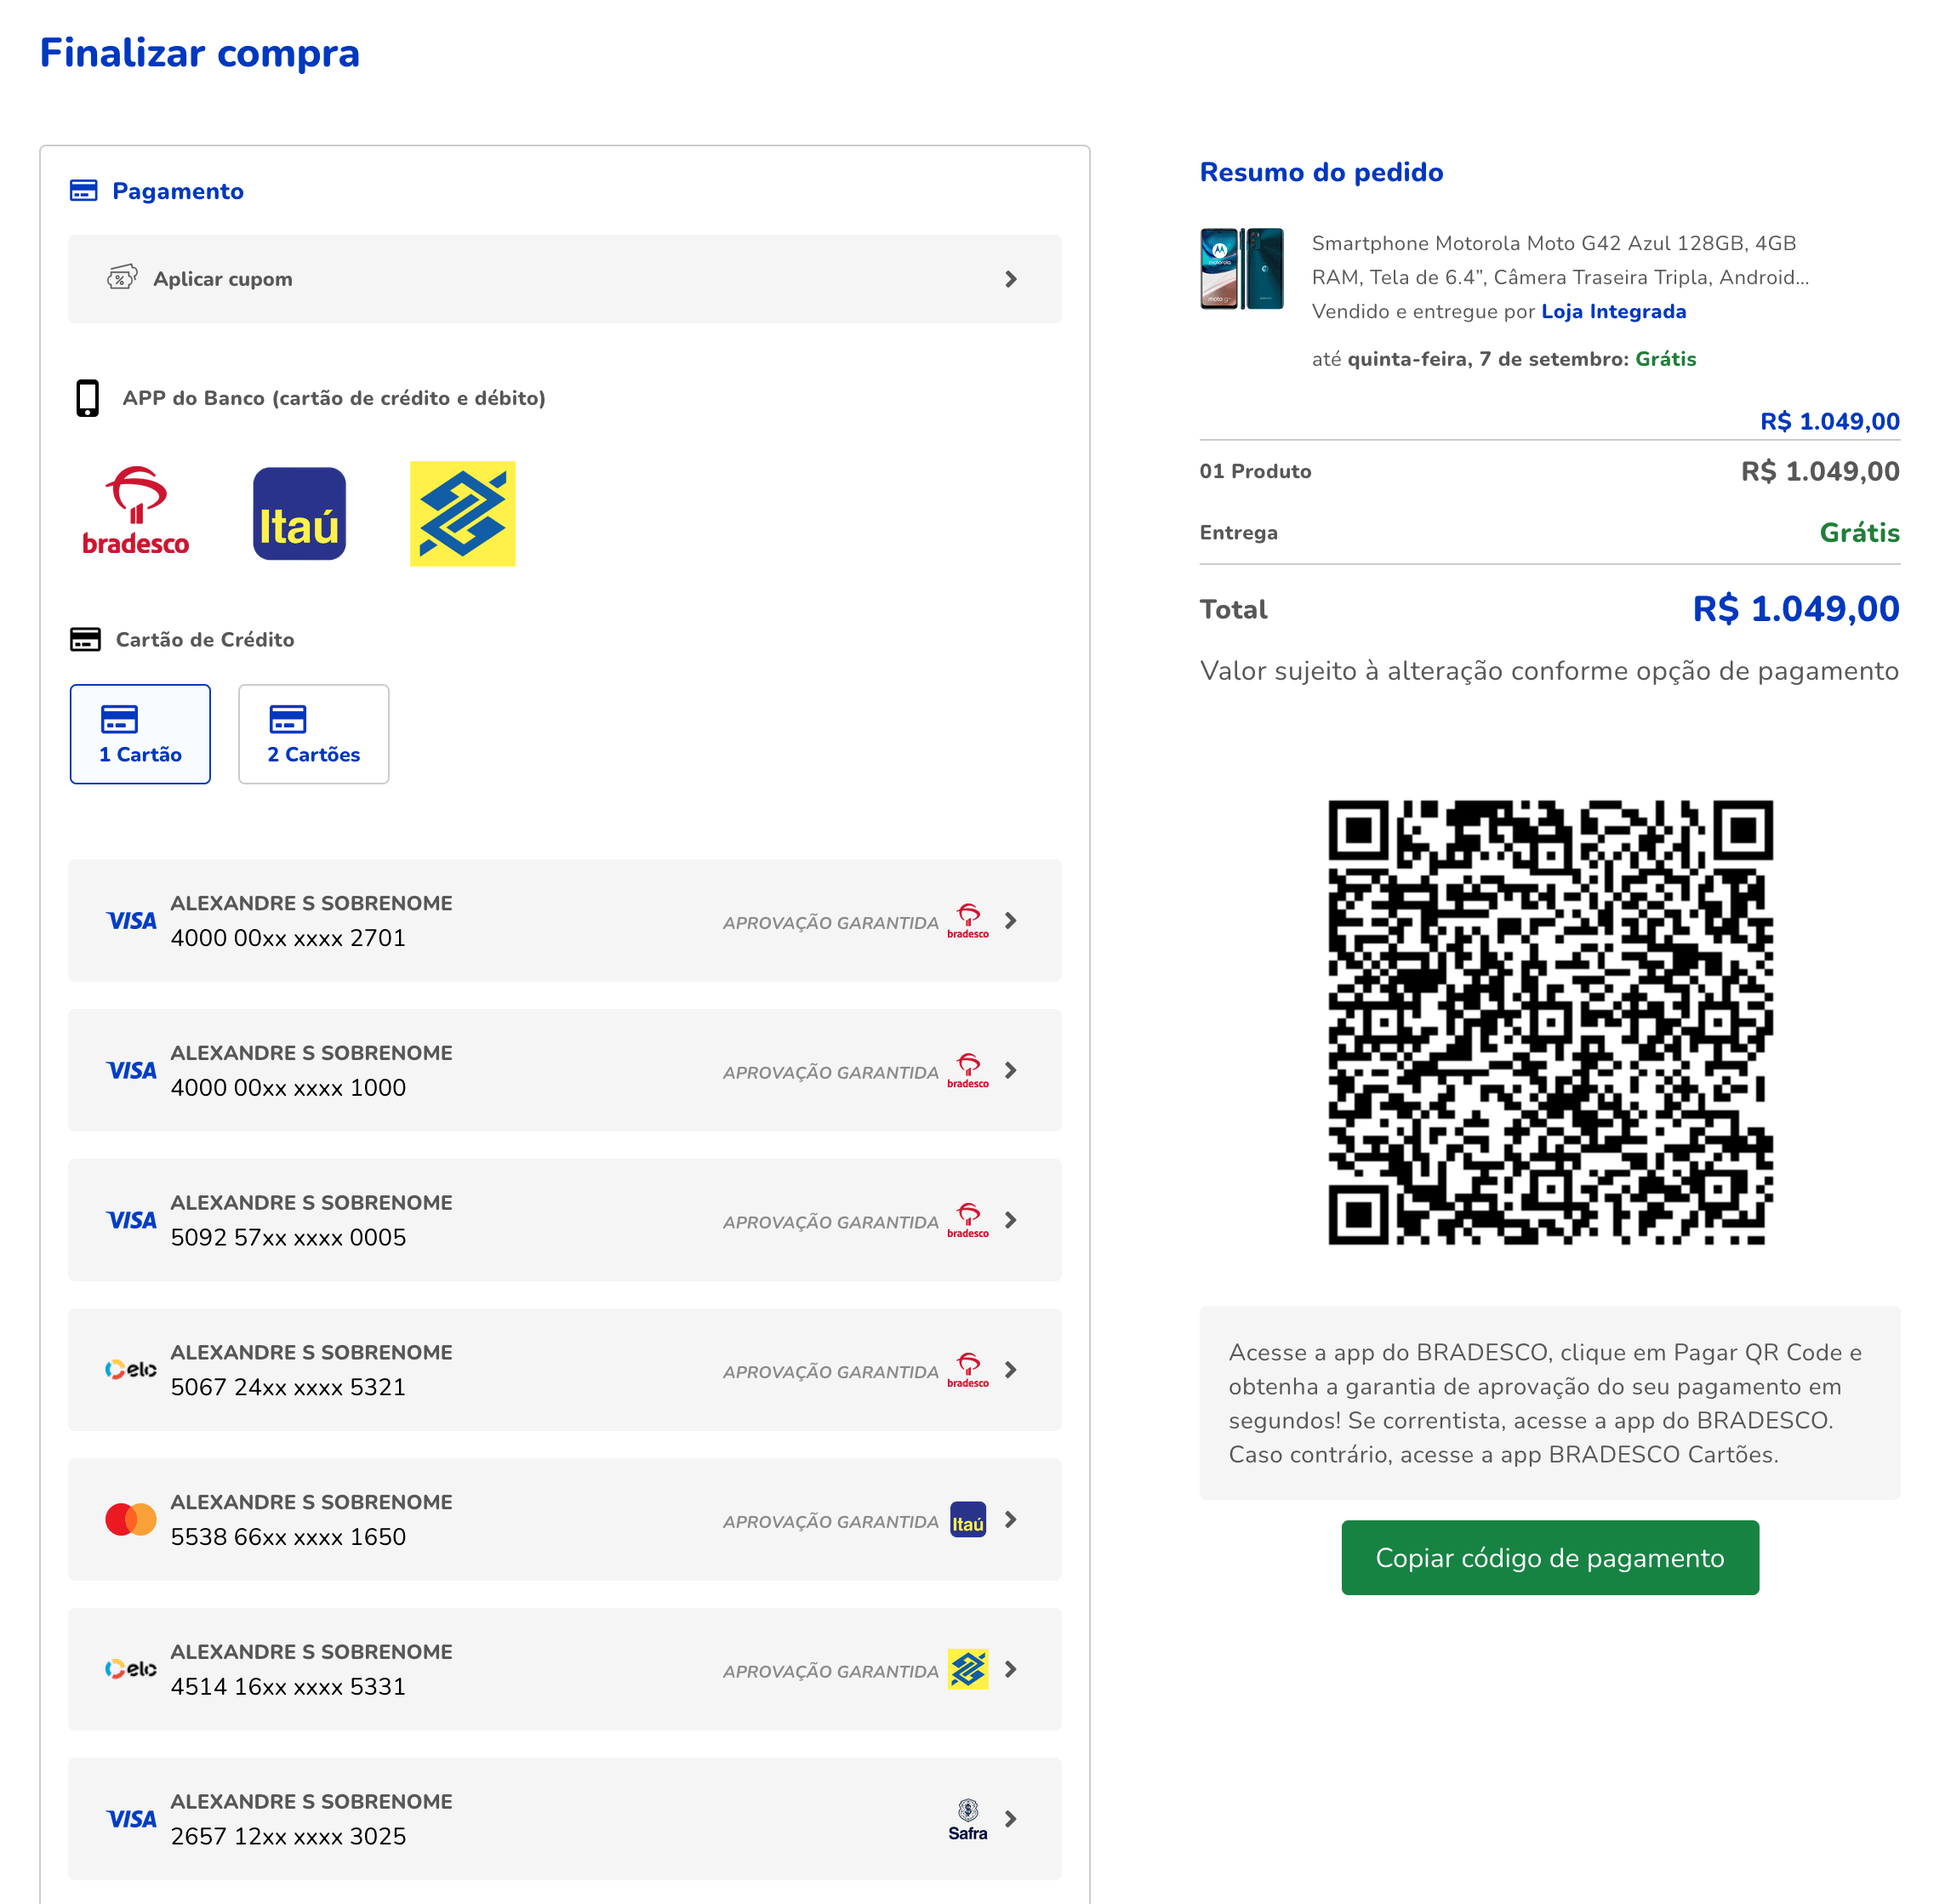Select the Bradesco bank logo

tap(135, 512)
